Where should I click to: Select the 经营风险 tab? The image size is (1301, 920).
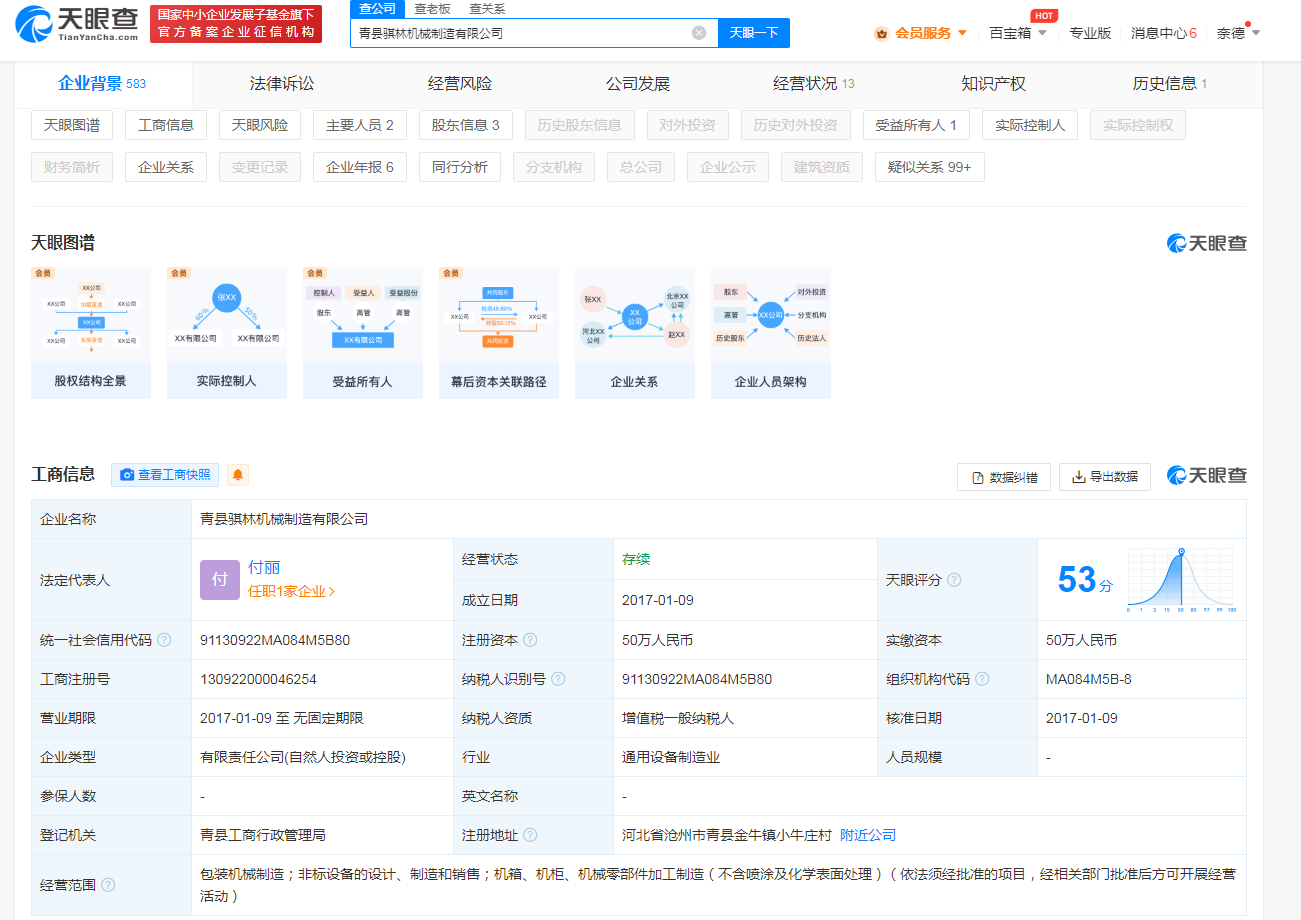460,84
